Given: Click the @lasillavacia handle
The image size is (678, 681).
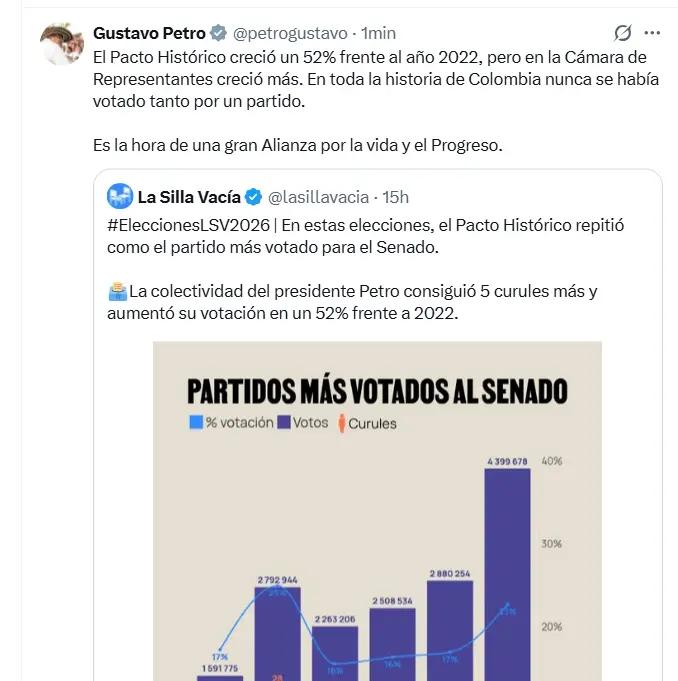Looking at the screenshot, I should 318,196.
